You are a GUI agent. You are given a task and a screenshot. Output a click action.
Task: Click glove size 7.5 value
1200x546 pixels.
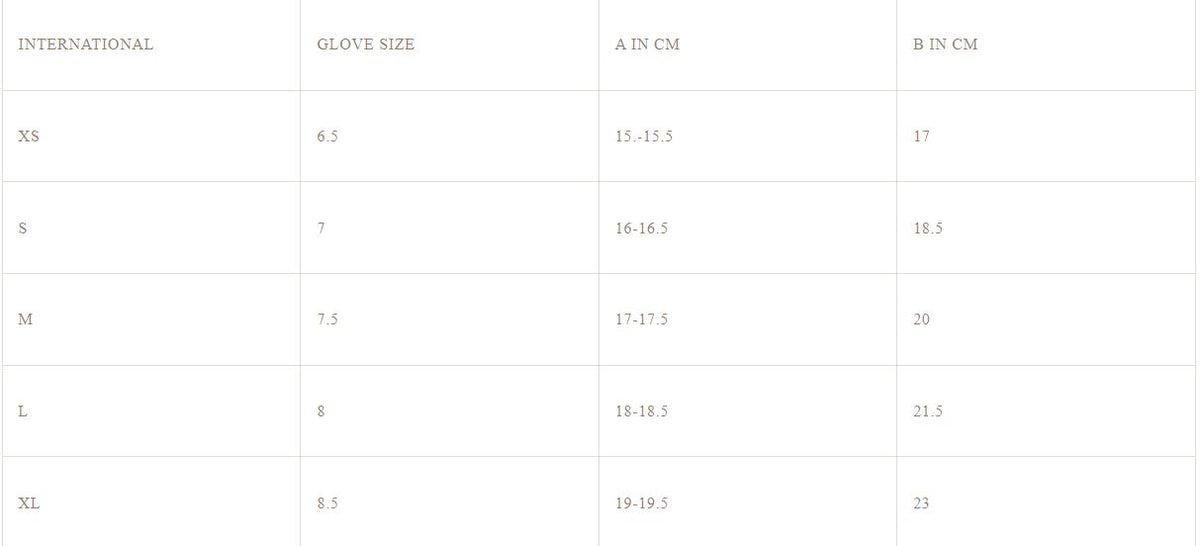[327, 320]
